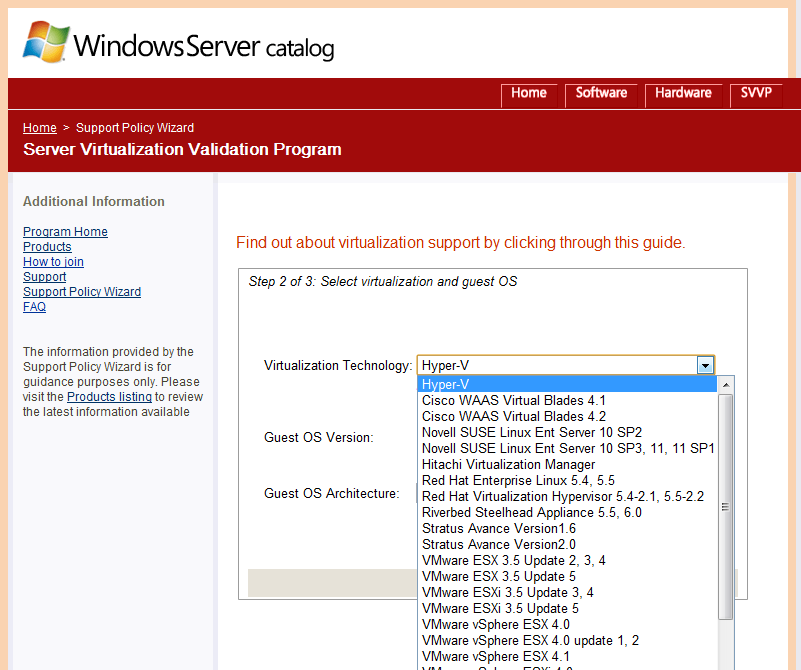Open the Products sidebar link
Image resolution: width=801 pixels, height=670 pixels.
click(47, 247)
